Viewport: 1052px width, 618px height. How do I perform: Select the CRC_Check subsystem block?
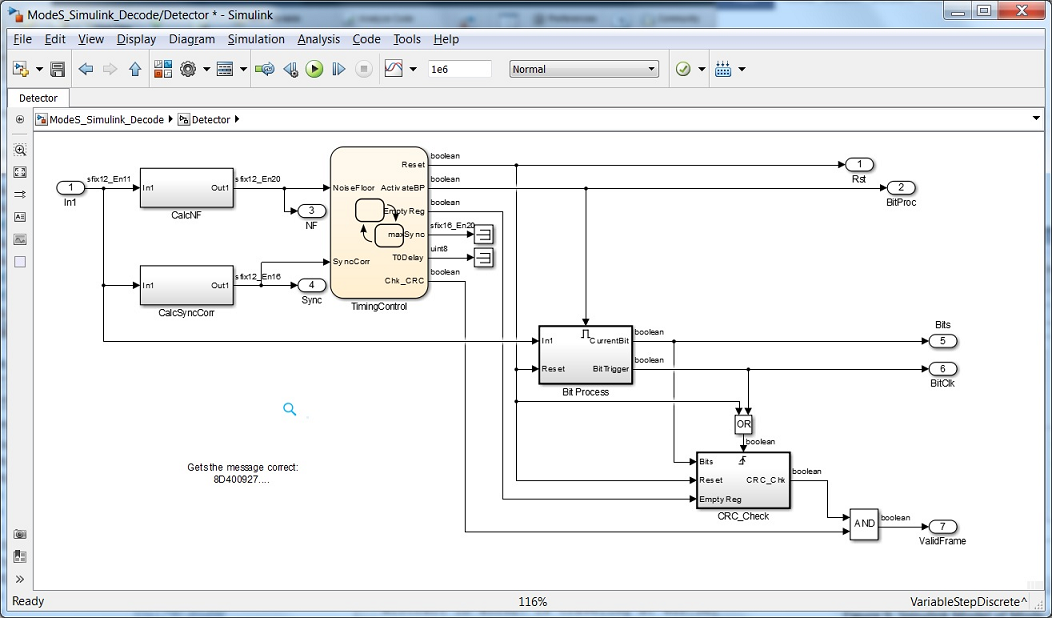tap(743, 480)
